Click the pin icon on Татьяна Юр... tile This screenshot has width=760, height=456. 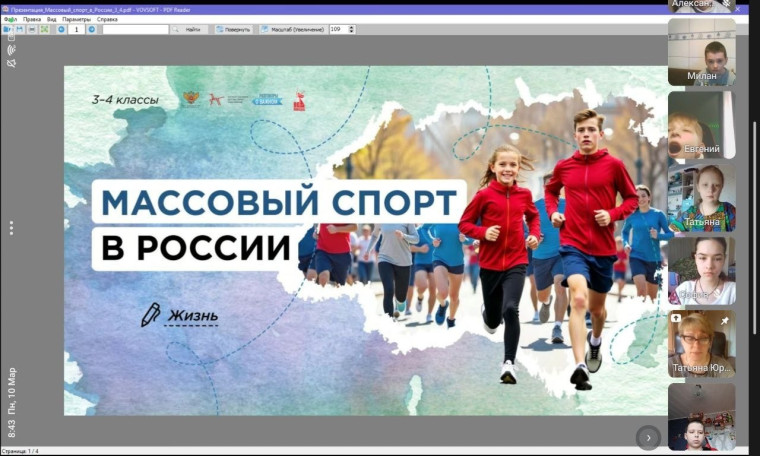pos(725,320)
